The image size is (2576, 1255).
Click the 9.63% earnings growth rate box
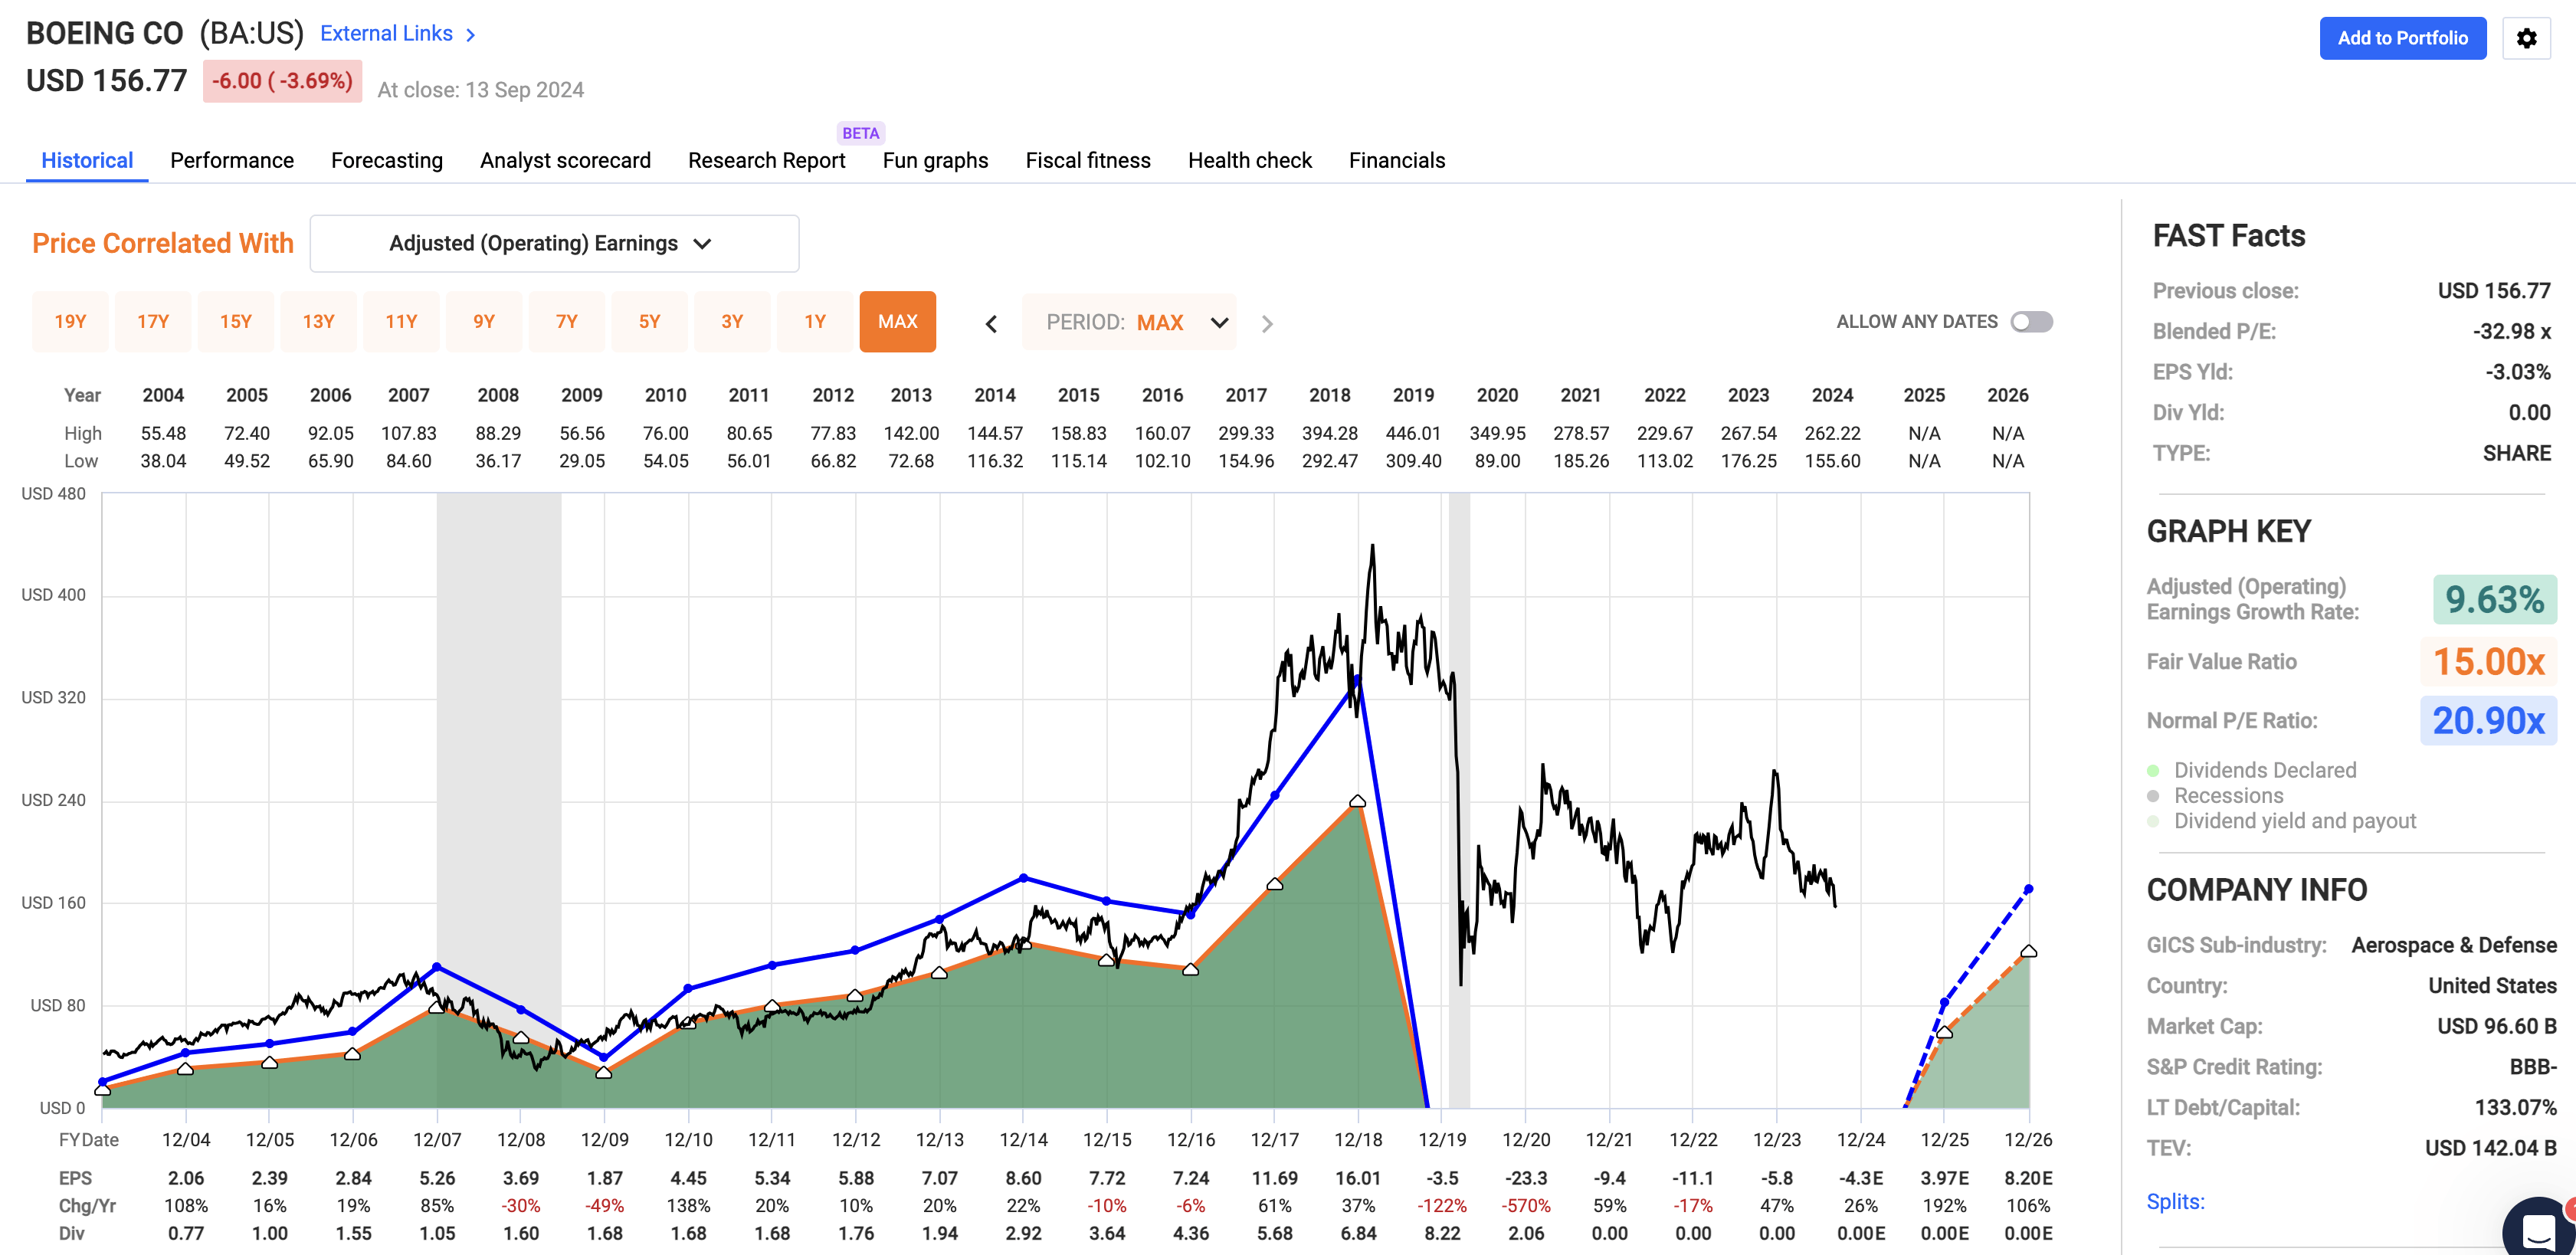pyautogui.click(x=2494, y=599)
